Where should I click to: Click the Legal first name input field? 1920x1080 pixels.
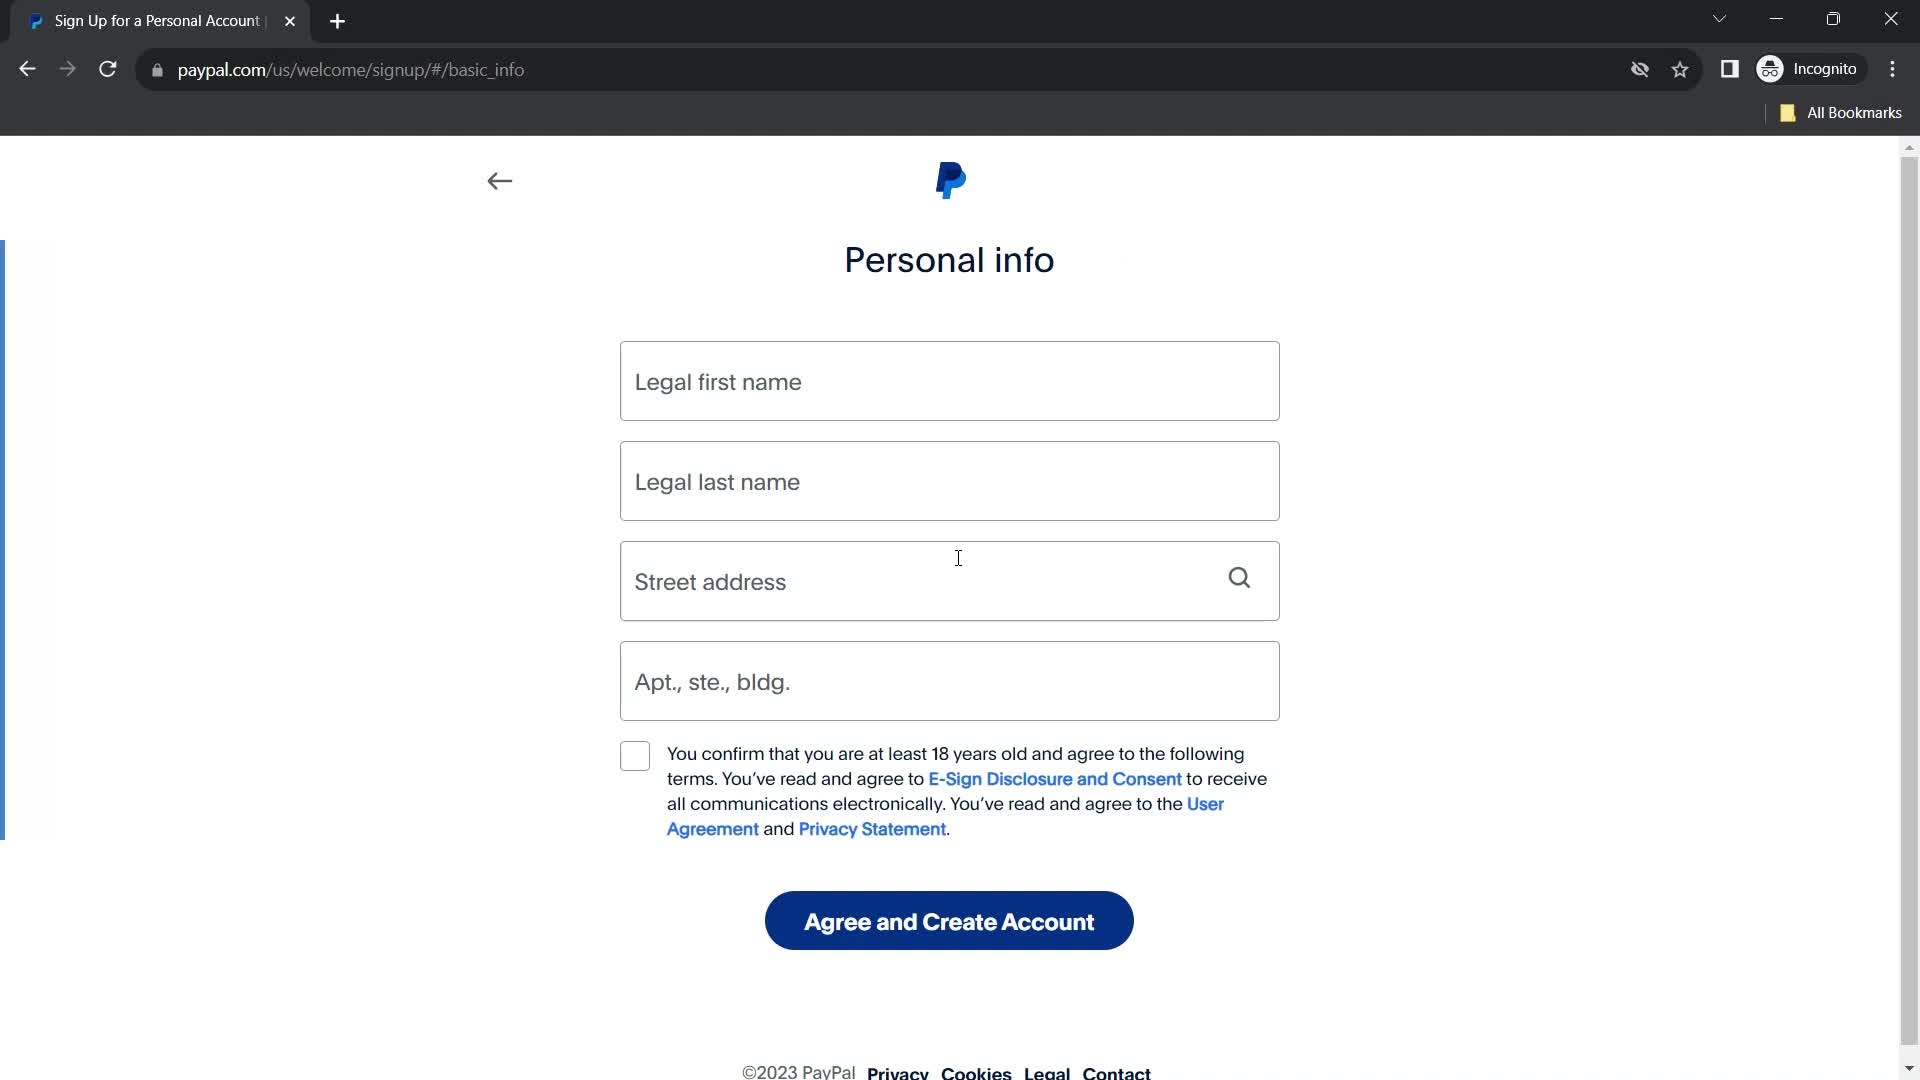point(949,381)
